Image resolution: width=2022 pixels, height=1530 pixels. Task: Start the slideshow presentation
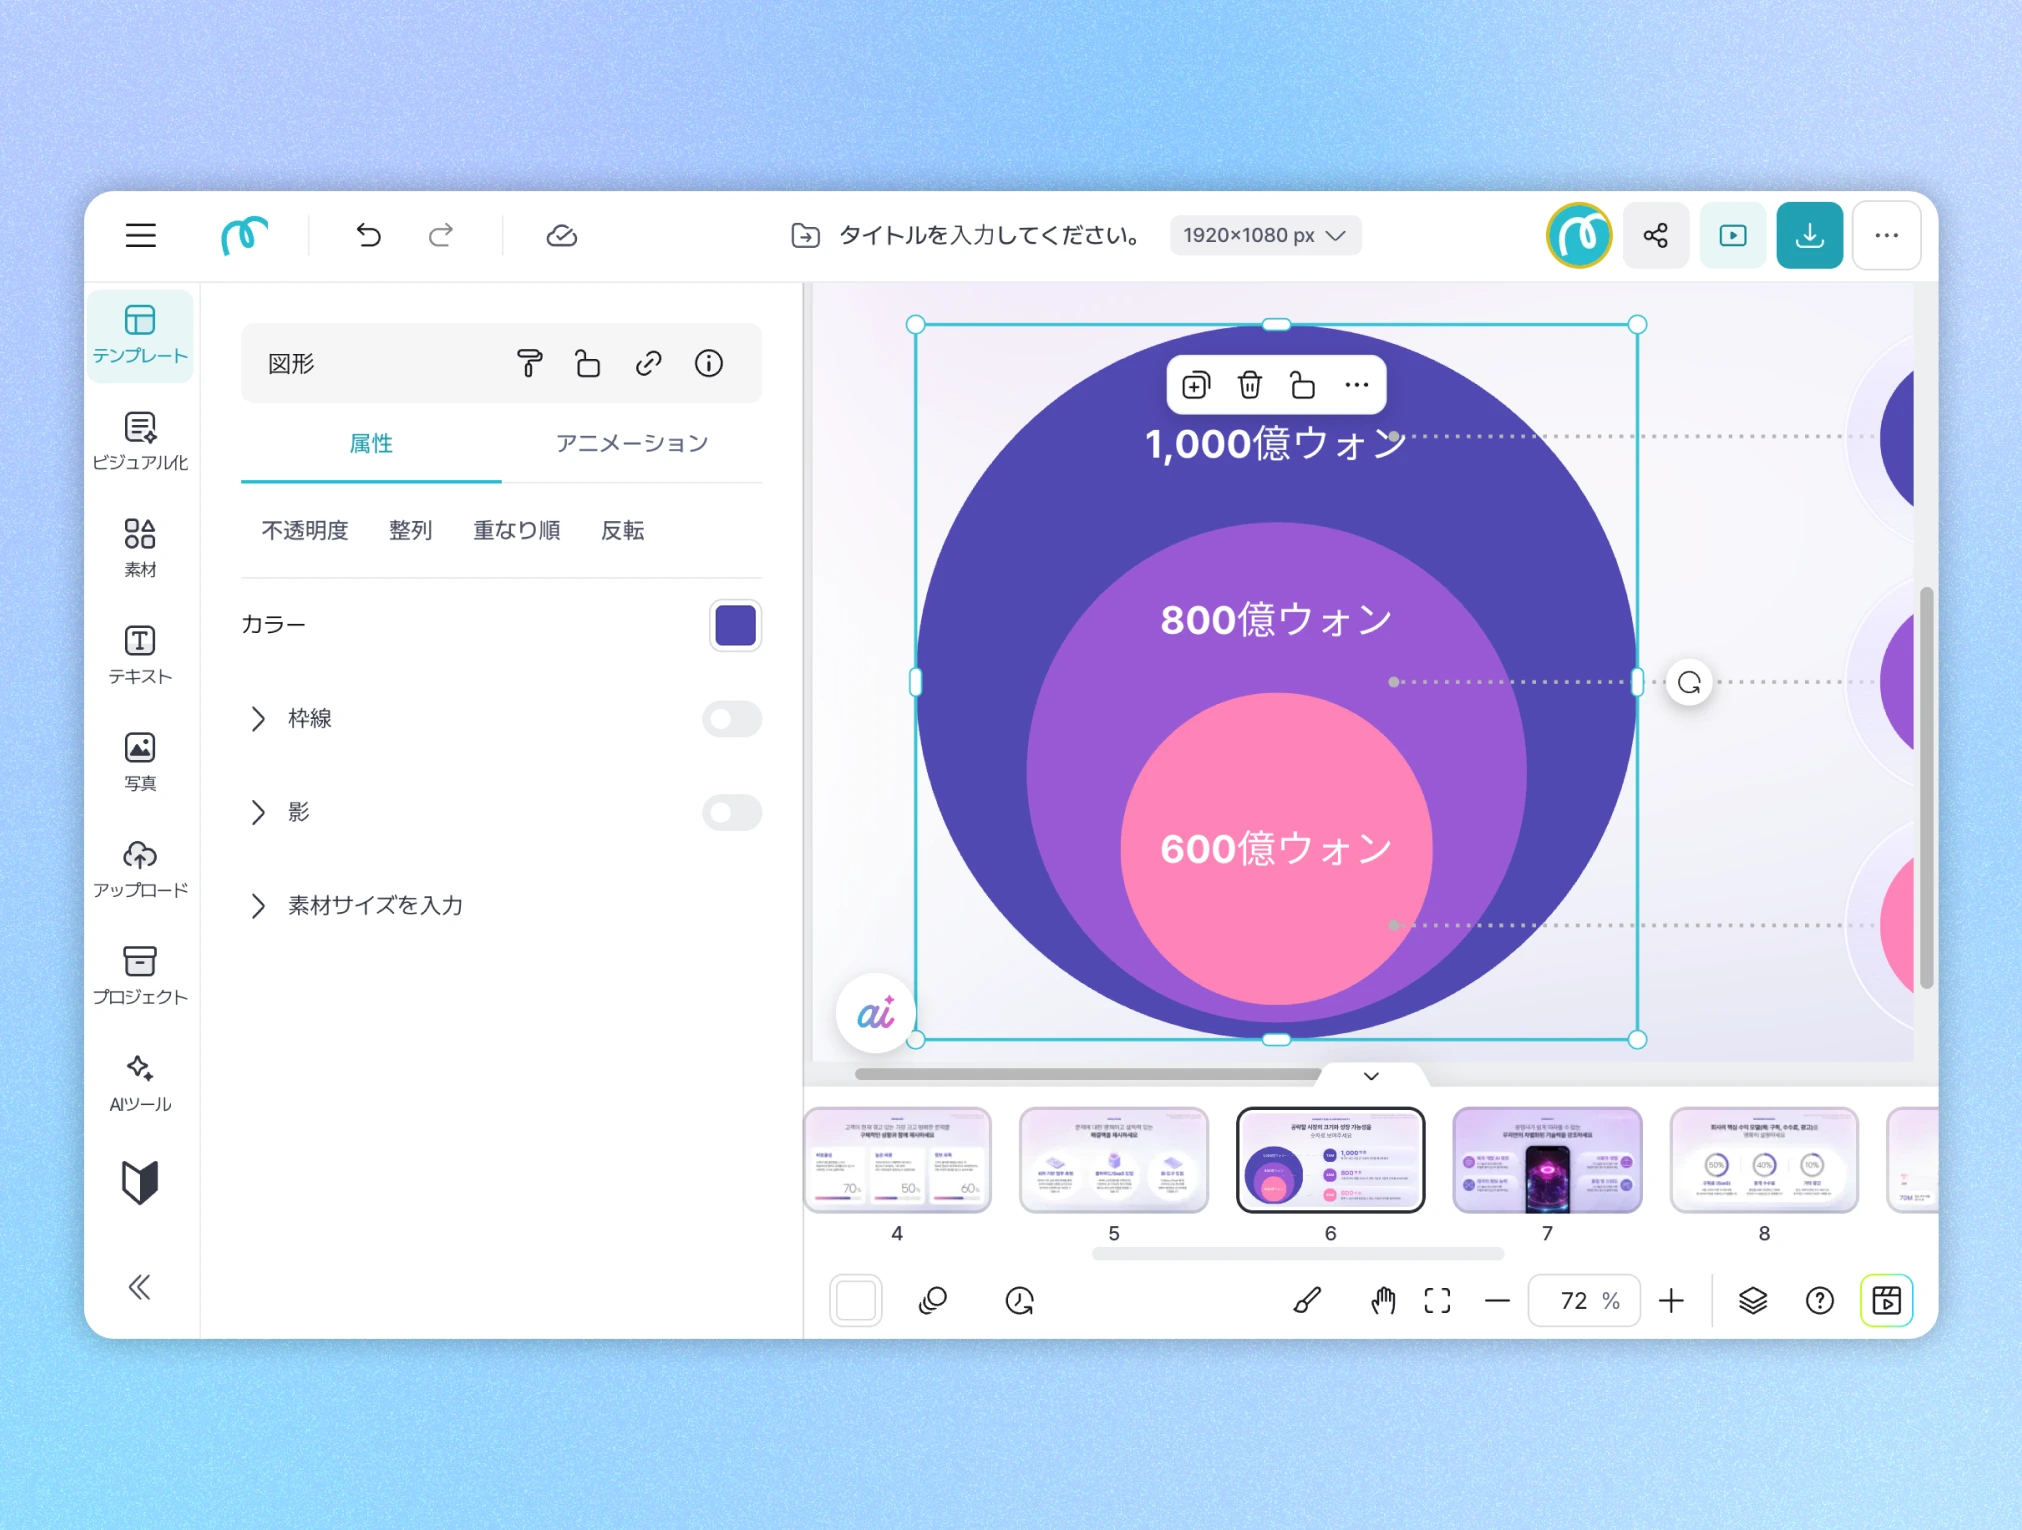(x=1733, y=236)
